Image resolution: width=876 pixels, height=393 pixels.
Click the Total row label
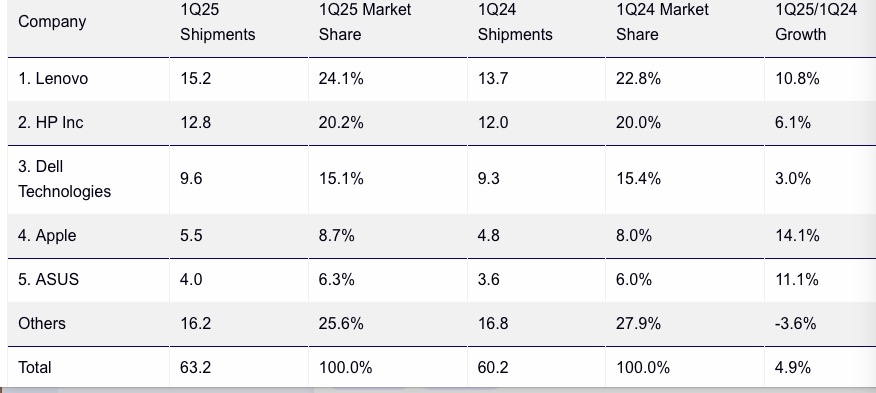pos(35,367)
